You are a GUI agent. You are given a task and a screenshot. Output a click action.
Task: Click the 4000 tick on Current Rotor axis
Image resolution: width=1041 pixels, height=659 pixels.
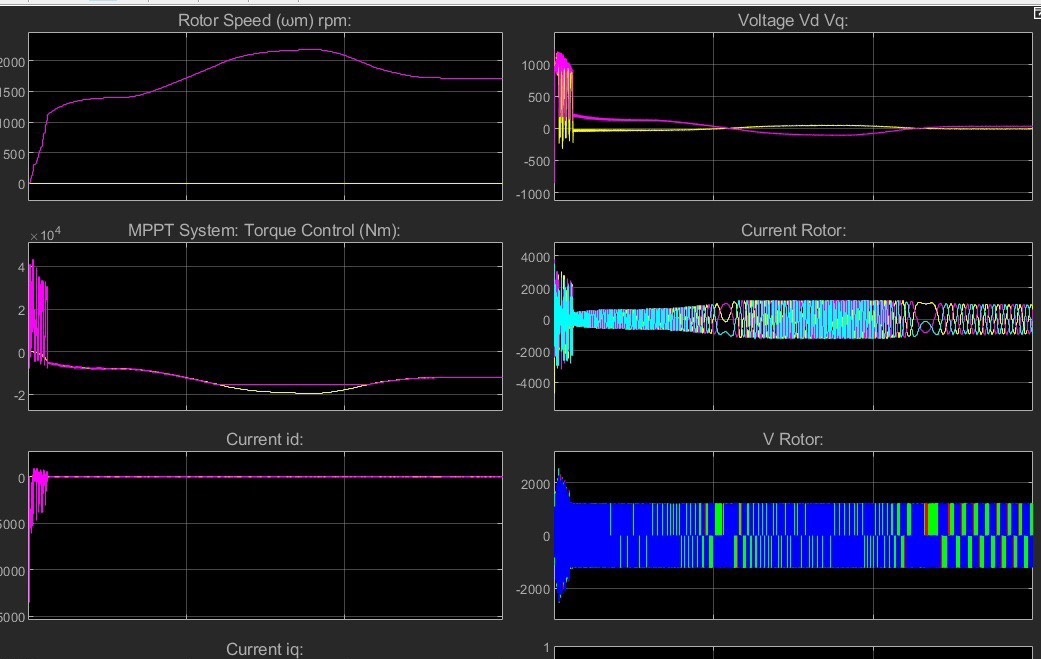tap(536, 257)
